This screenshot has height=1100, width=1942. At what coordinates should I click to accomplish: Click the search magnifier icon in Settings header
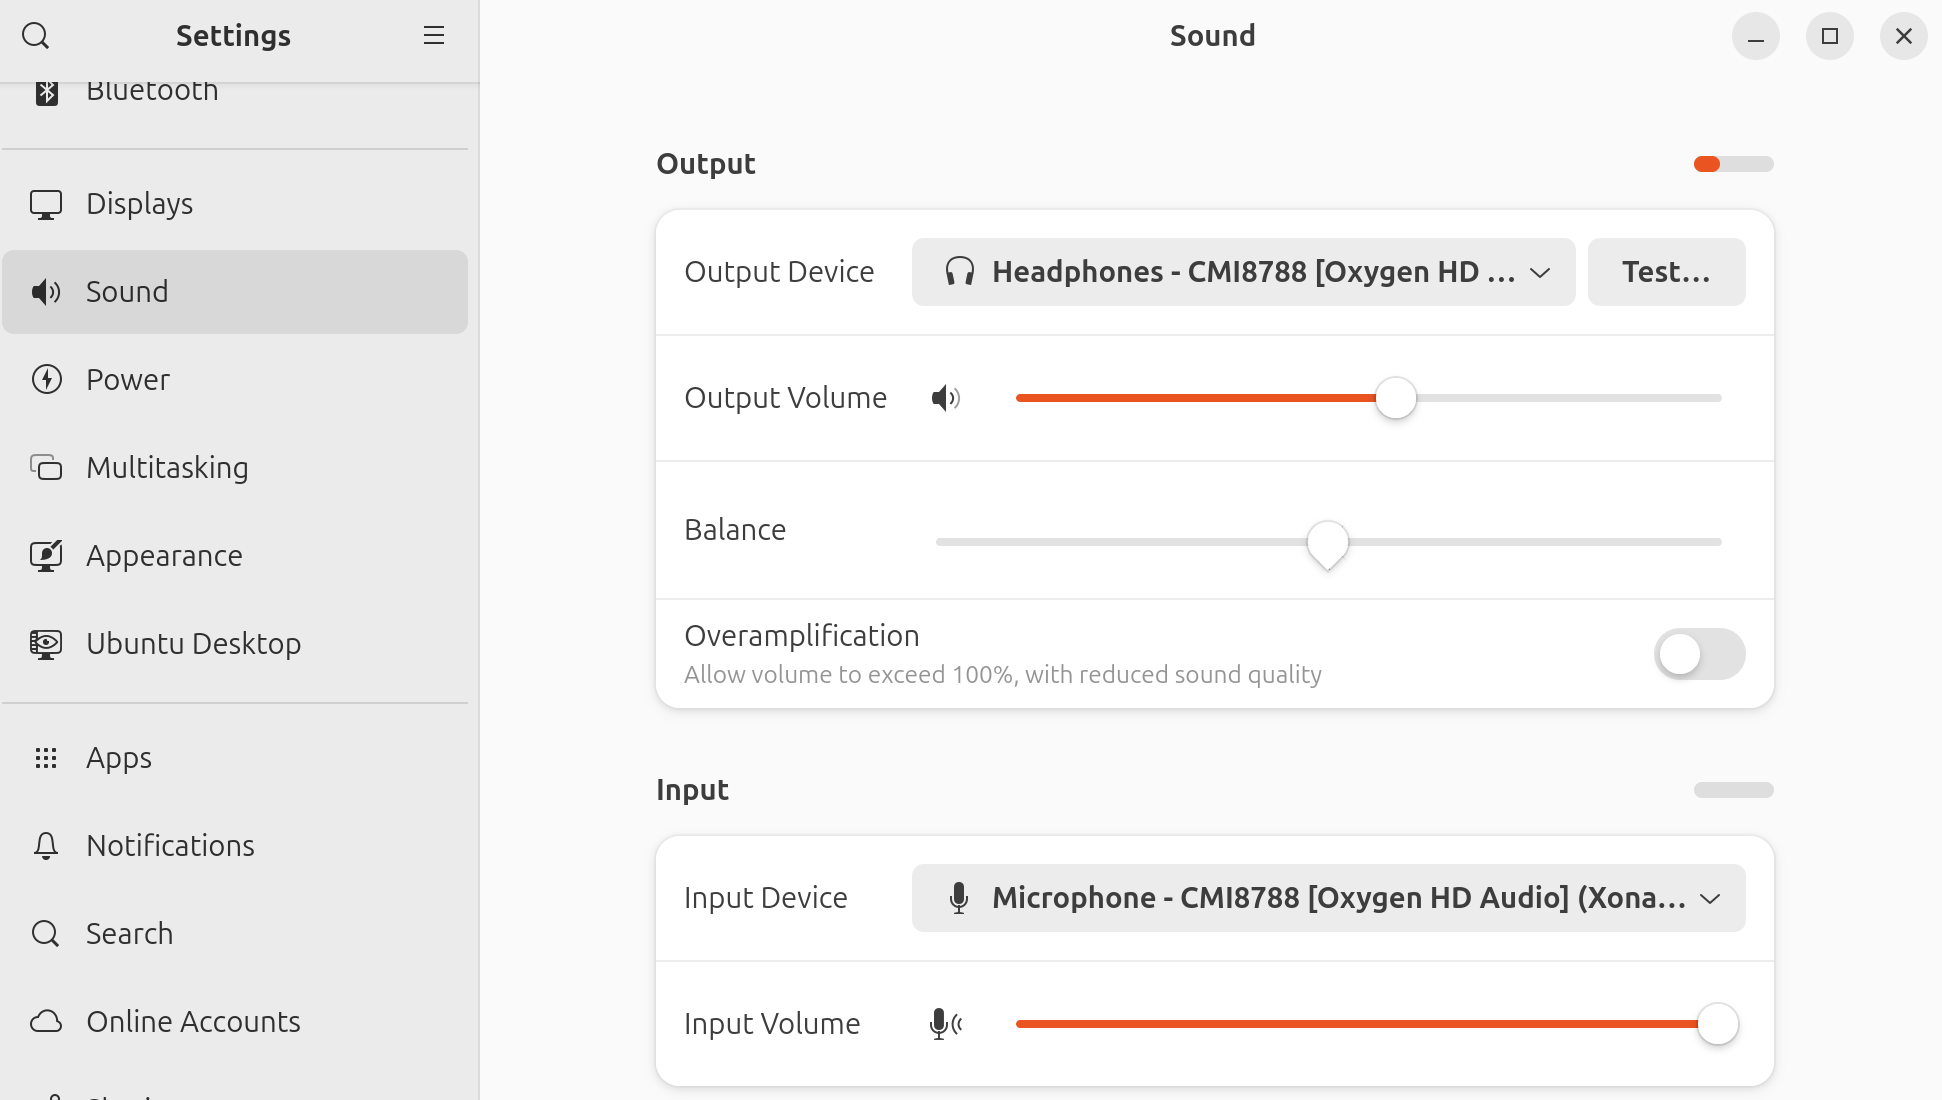[x=36, y=36]
